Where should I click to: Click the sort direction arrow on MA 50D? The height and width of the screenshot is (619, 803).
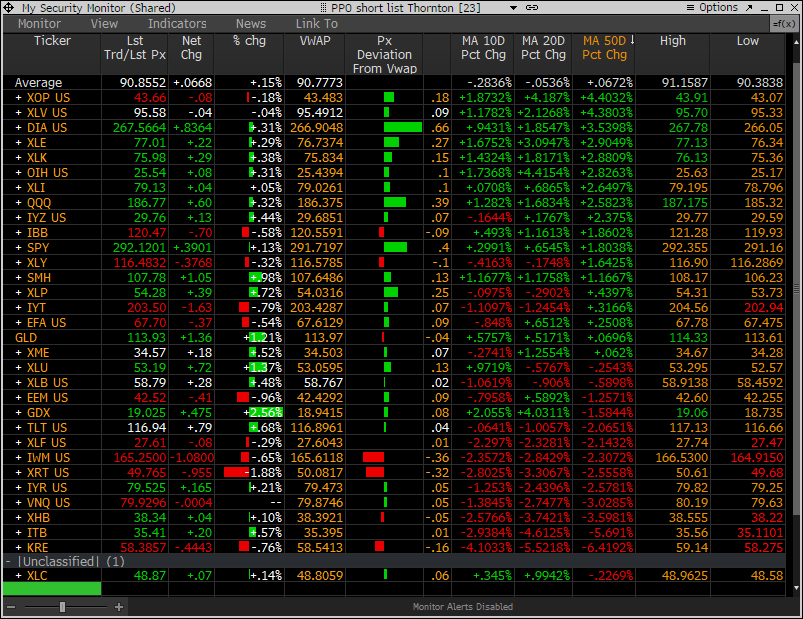pyautogui.click(x=632, y=40)
